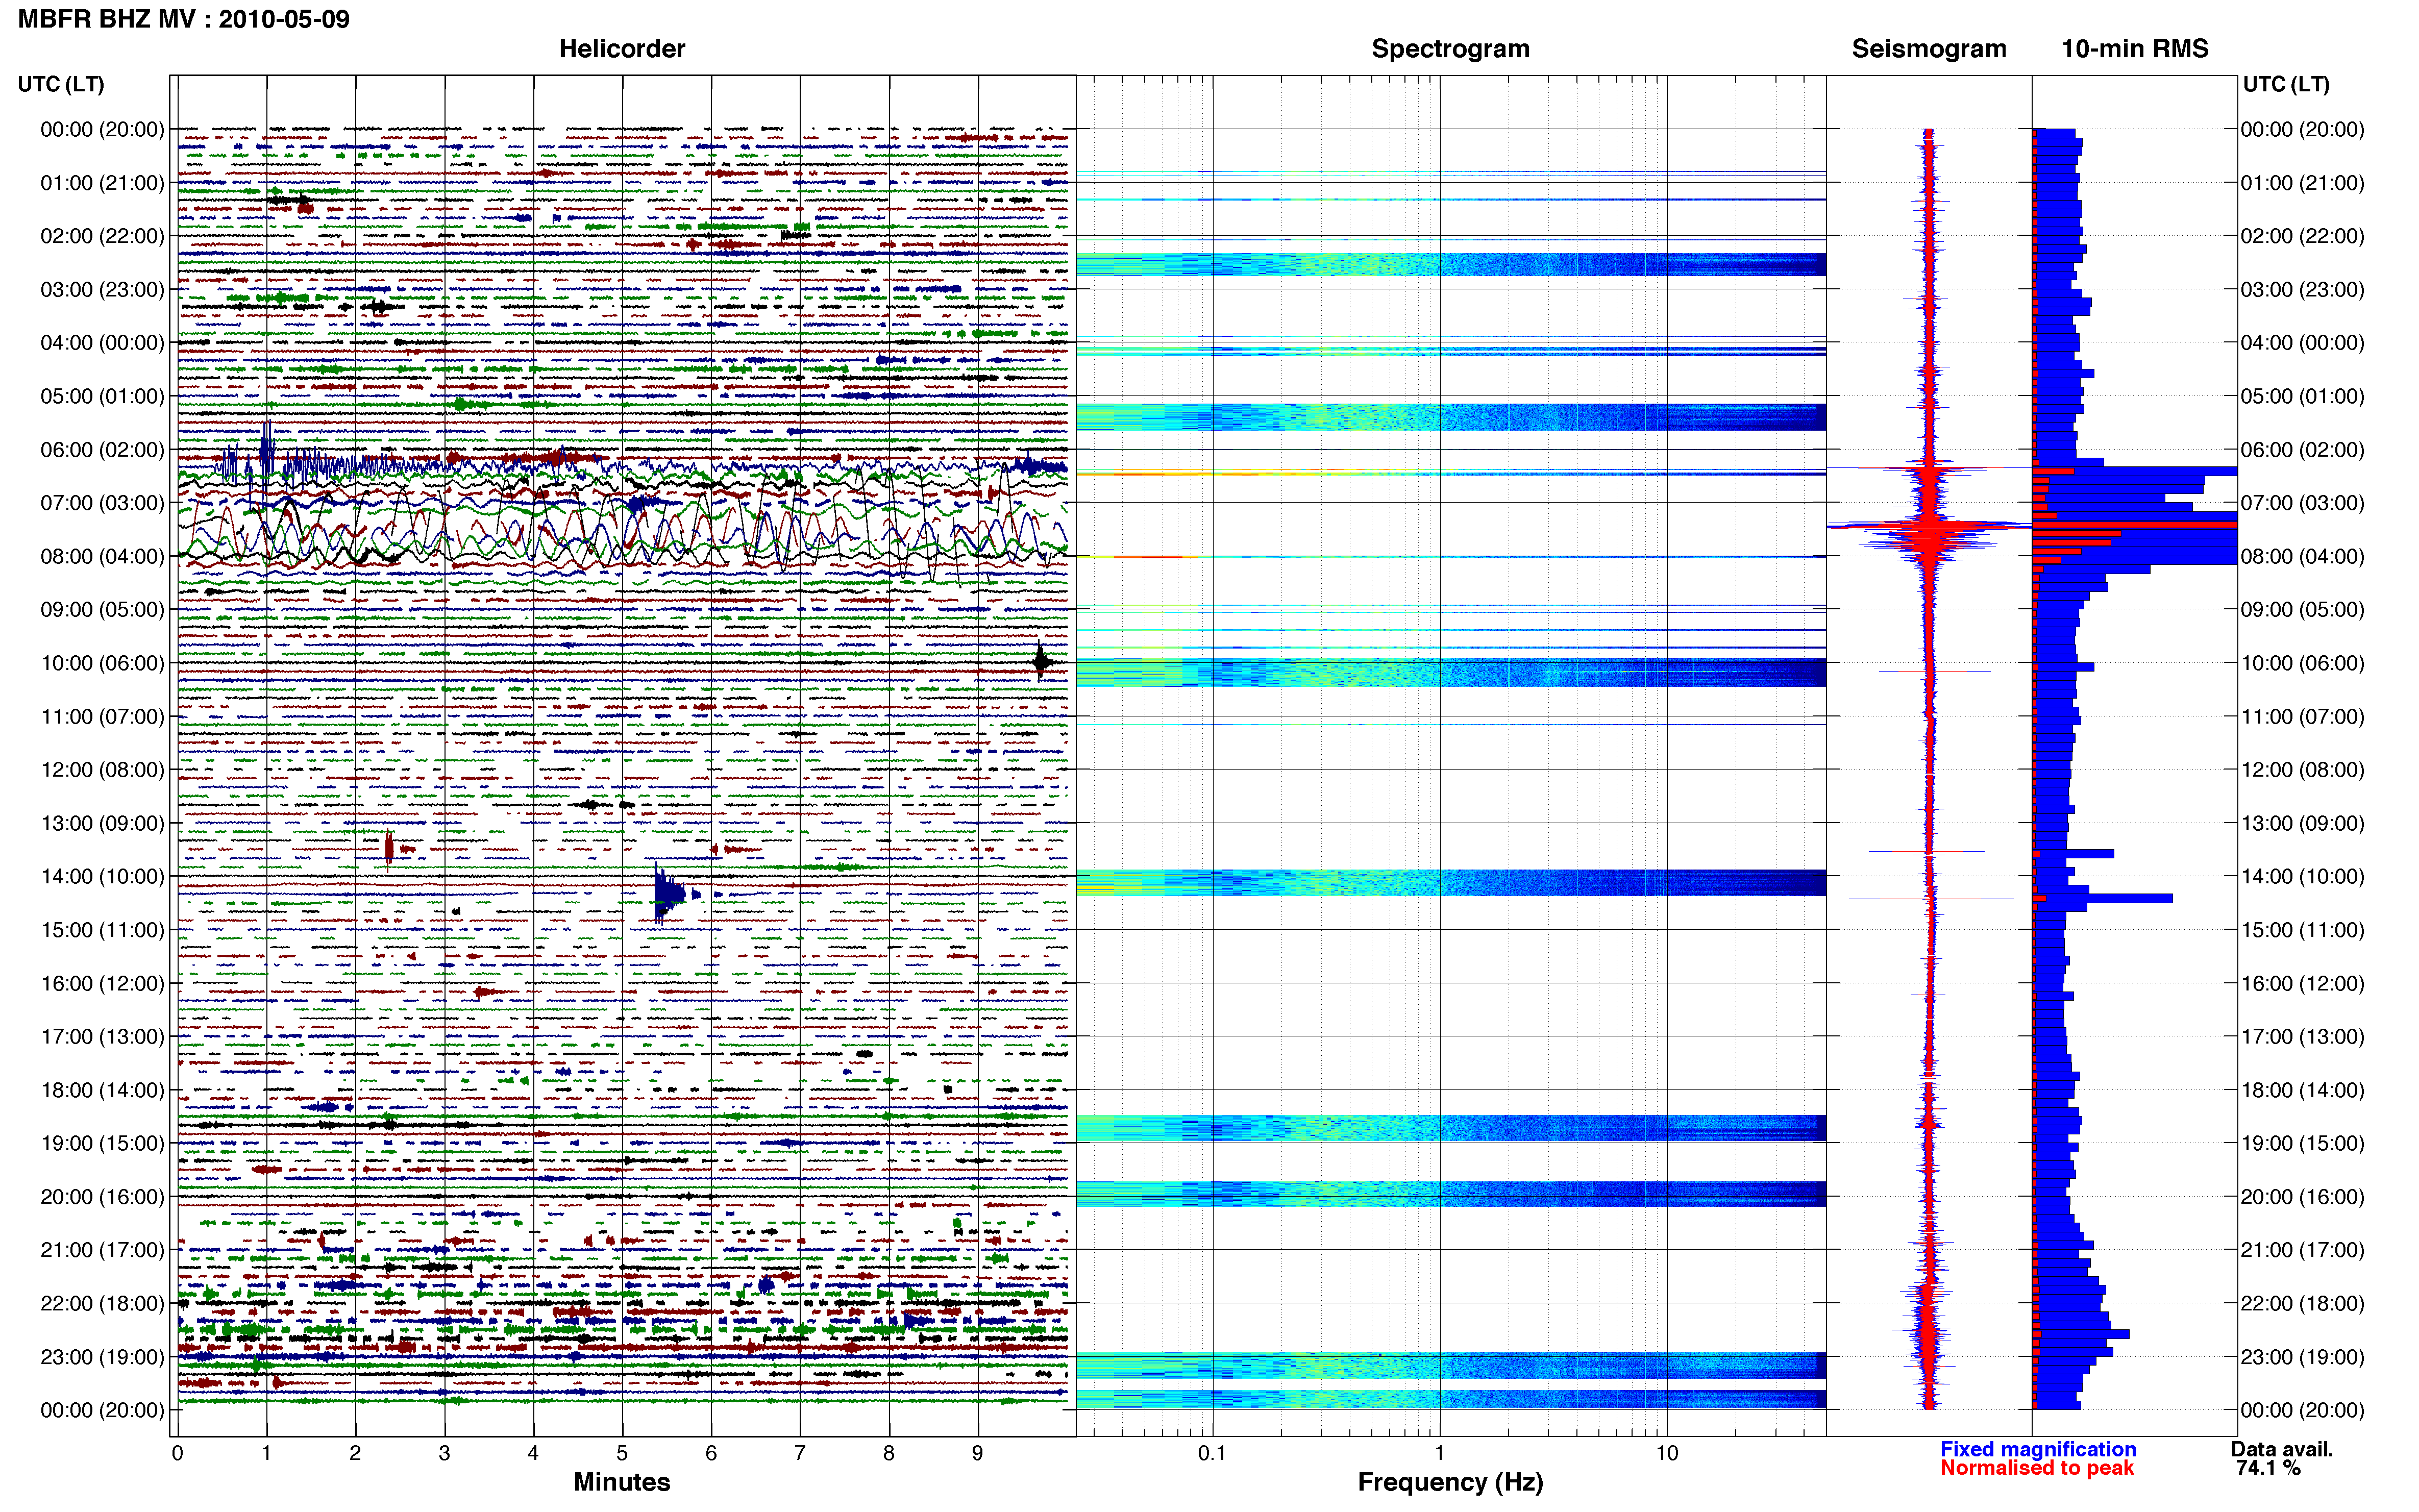Click the blue RMS spike near 14:20
This screenshot has height=1512, width=2419.
(2104, 899)
